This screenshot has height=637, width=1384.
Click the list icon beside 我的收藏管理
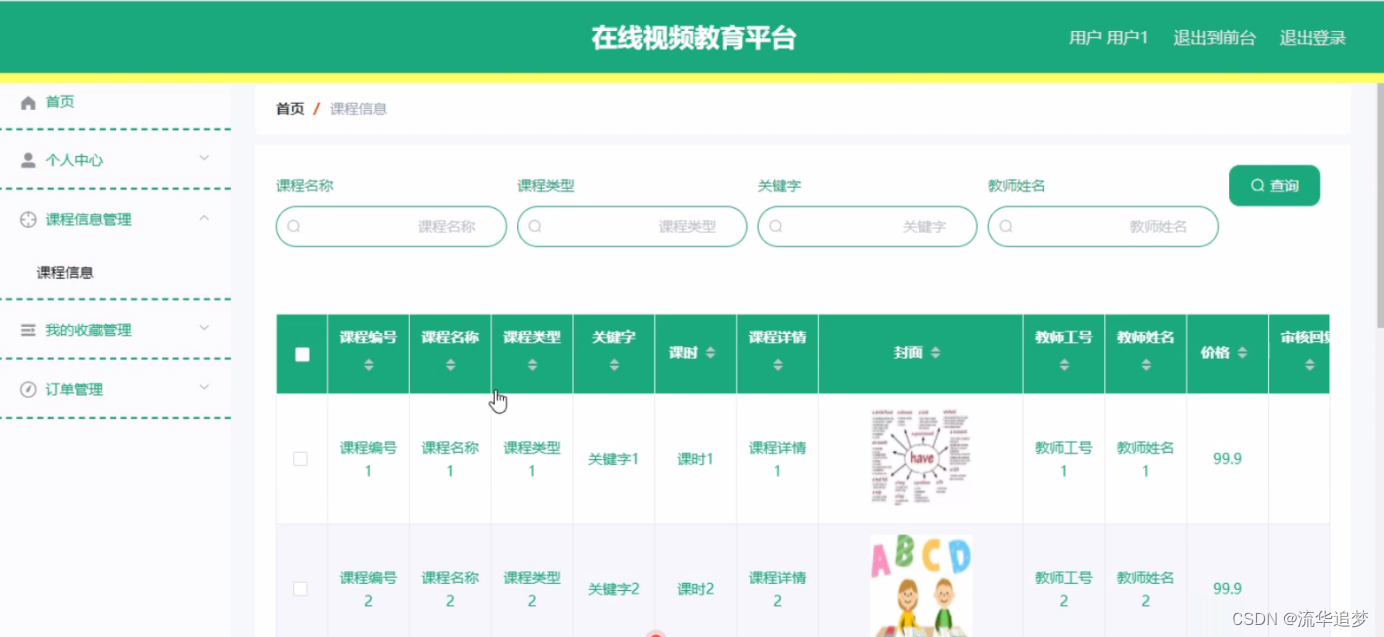point(28,330)
